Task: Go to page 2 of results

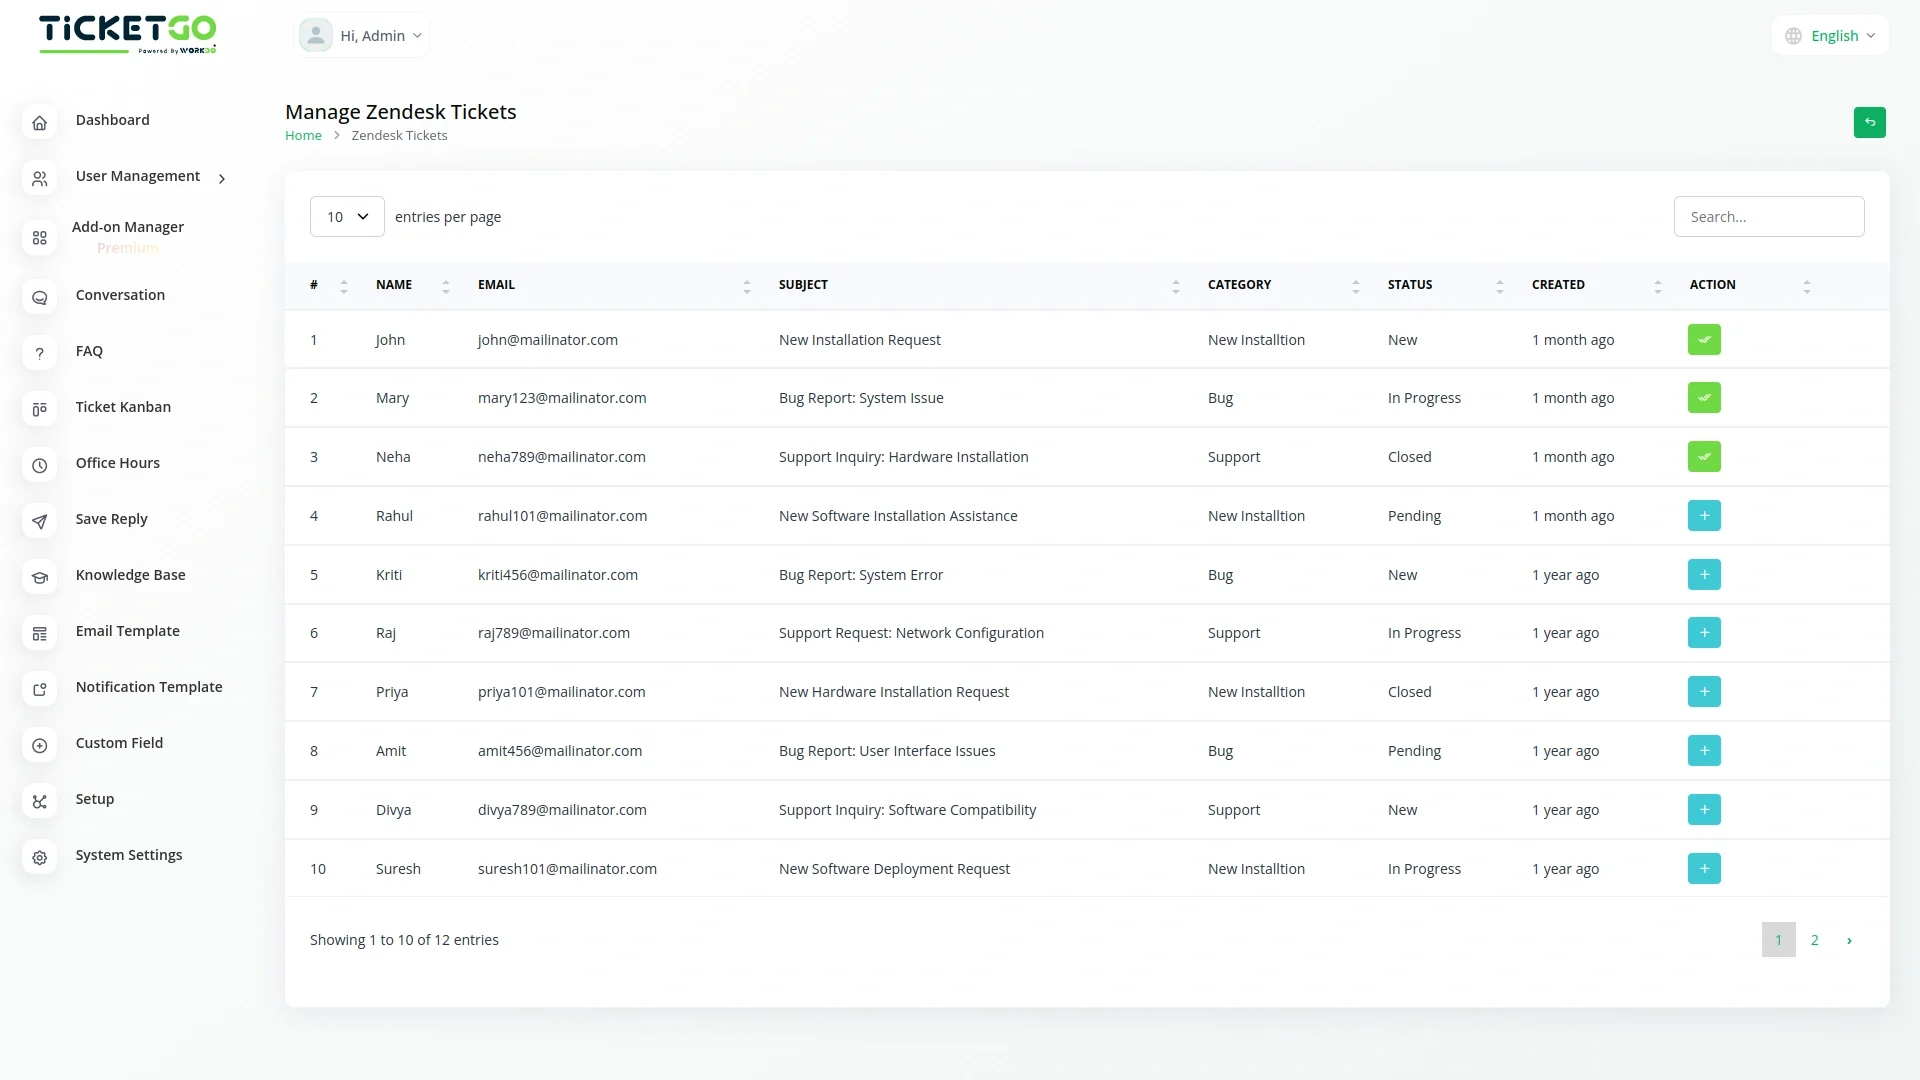Action: click(1814, 940)
